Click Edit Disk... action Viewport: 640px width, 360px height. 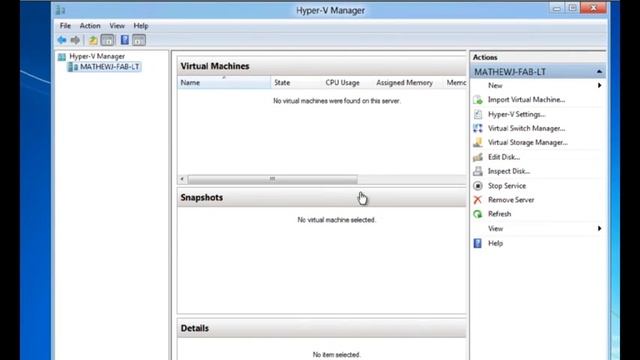tap(504, 157)
